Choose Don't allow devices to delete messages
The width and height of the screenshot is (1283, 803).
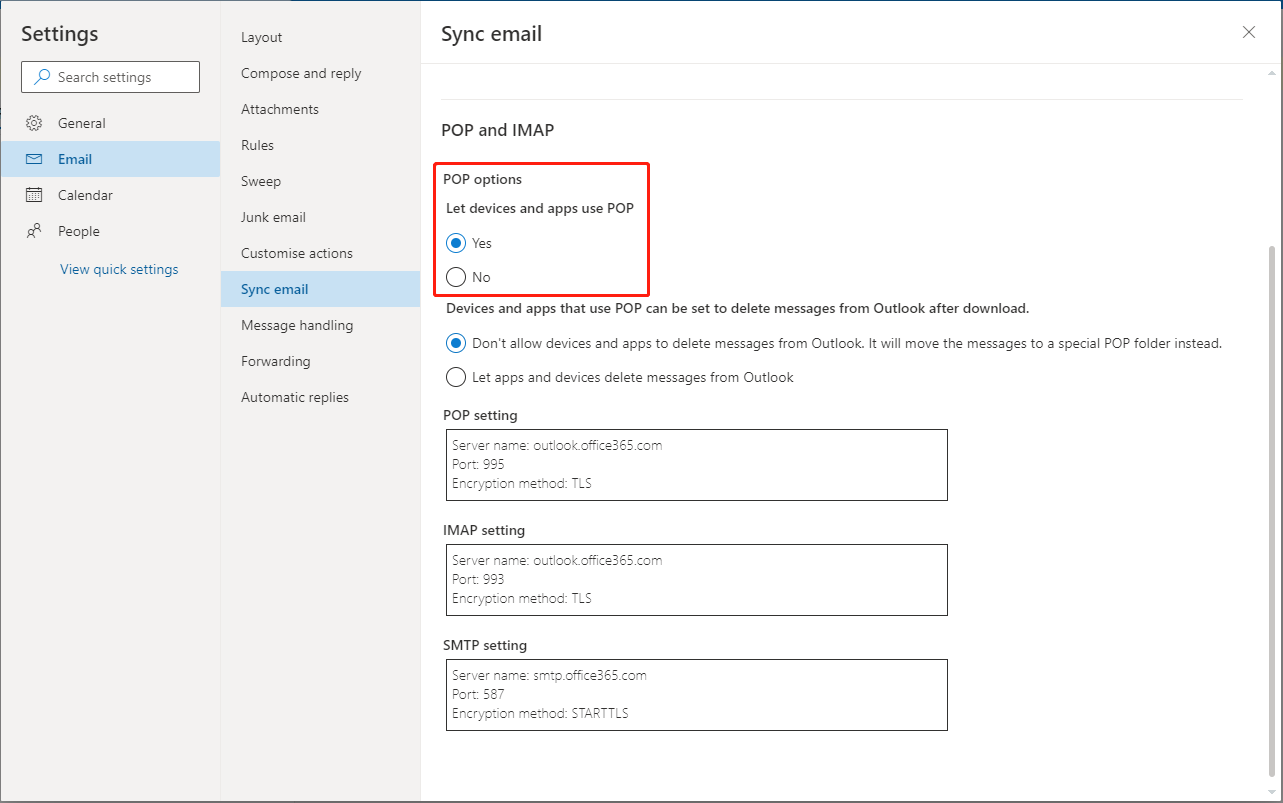456,343
